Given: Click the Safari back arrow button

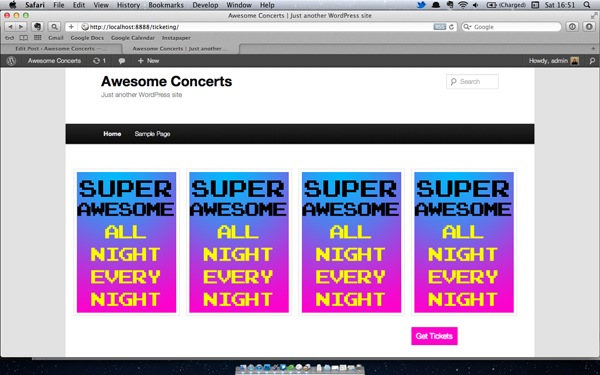Looking at the screenshot, I should [10, 27].
